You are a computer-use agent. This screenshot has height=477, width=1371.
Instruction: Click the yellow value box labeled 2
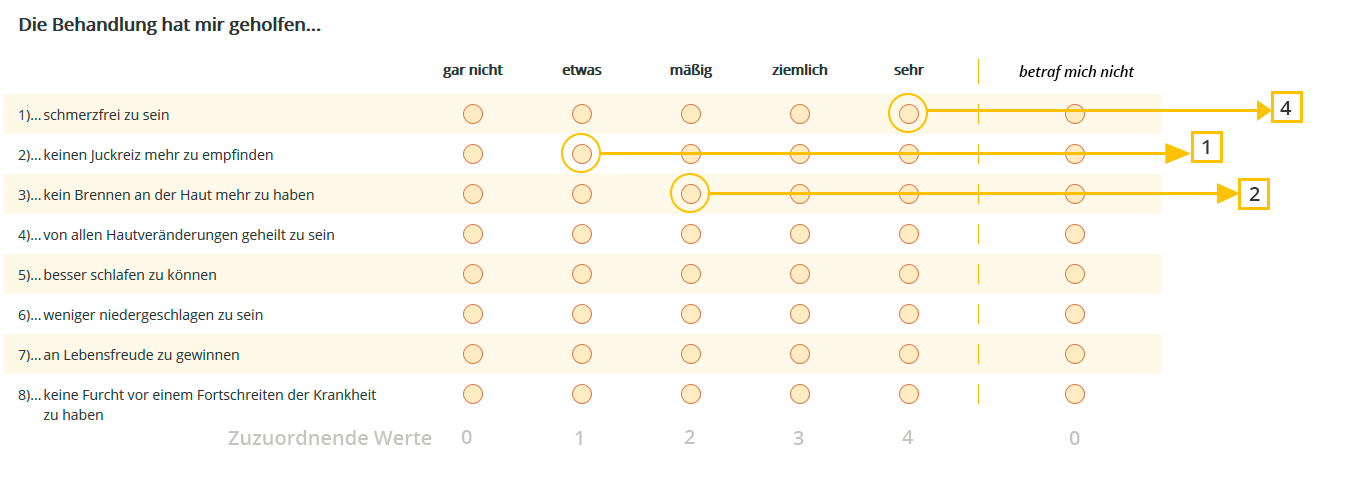coord(1254,193)
